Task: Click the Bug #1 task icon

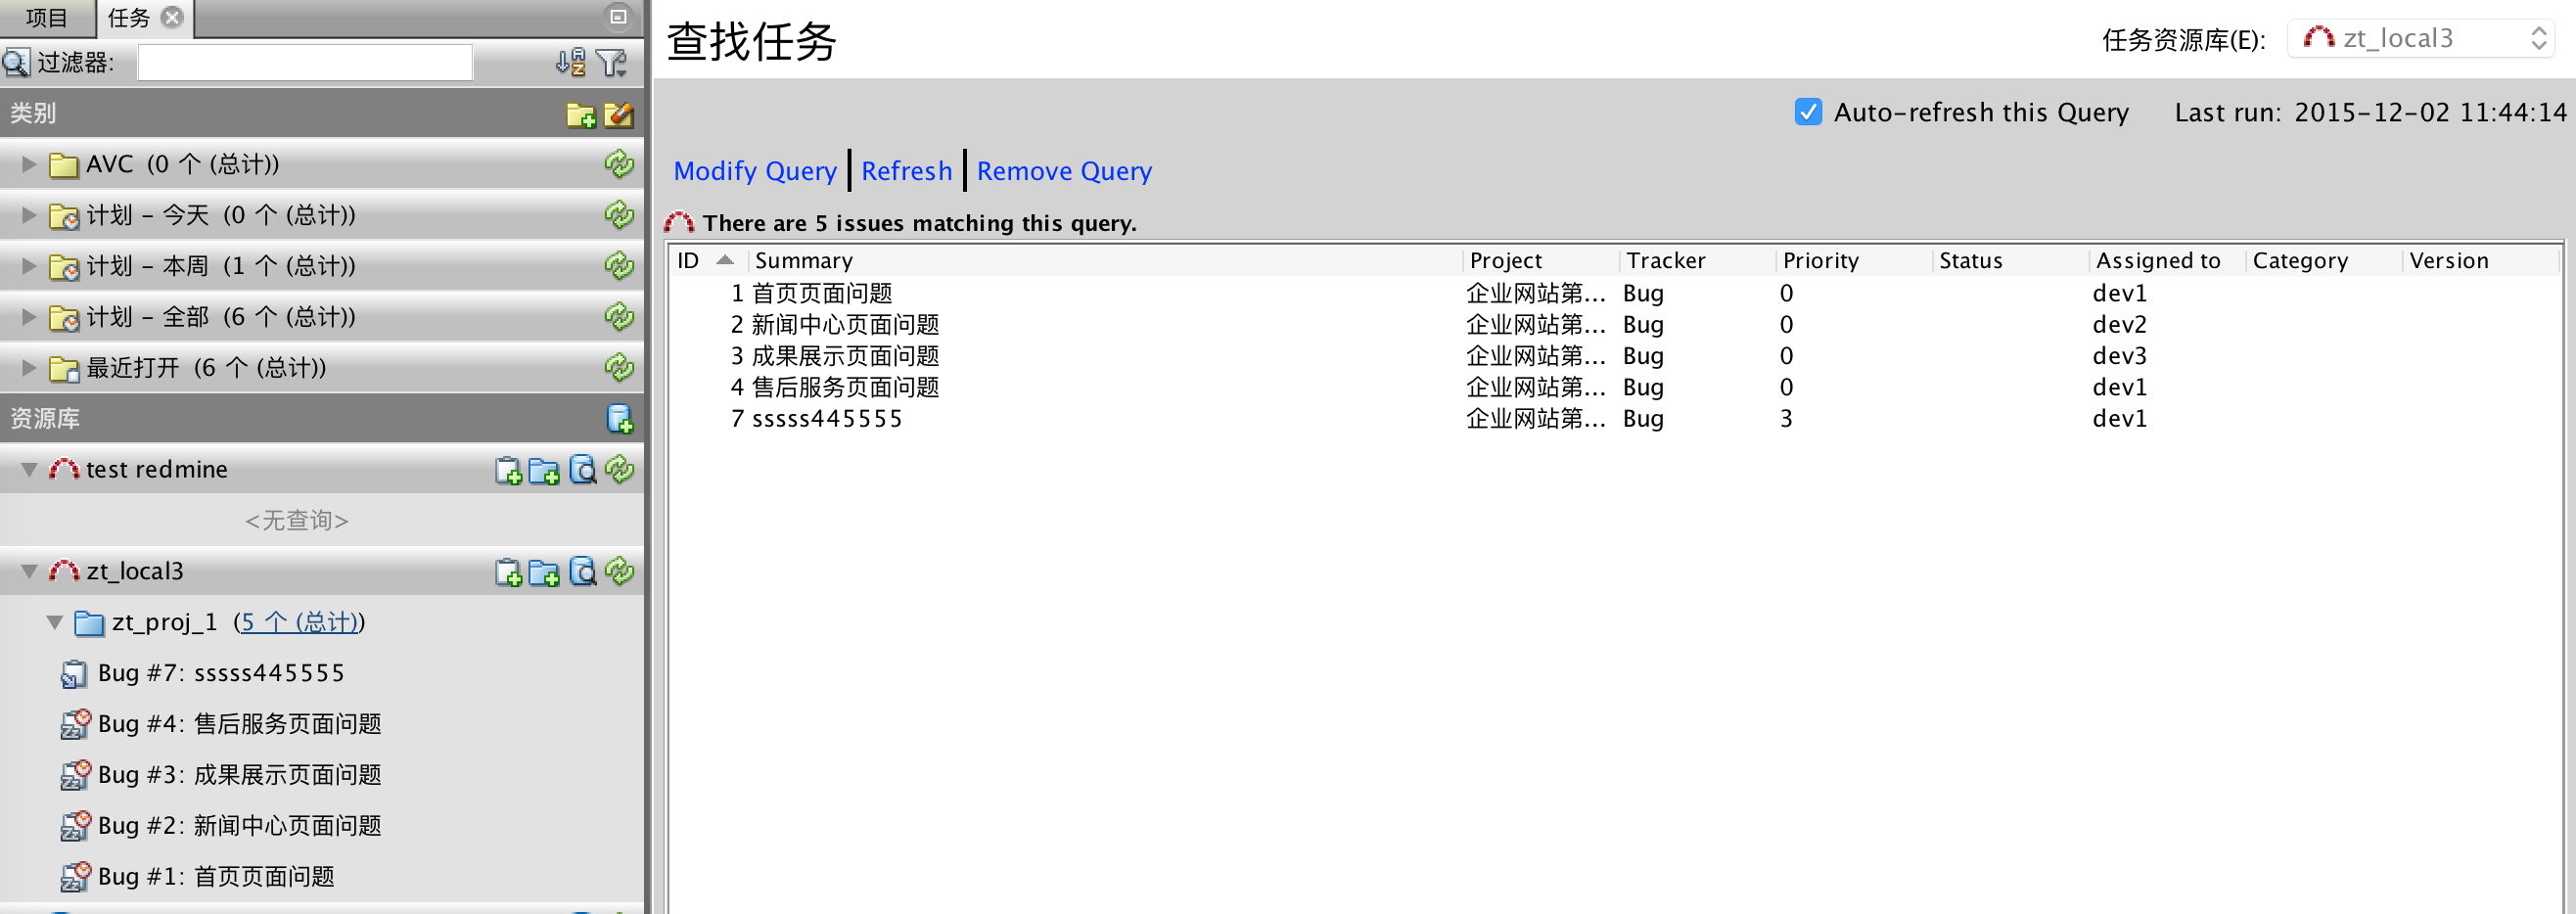Action: click(x=75, y=877)
